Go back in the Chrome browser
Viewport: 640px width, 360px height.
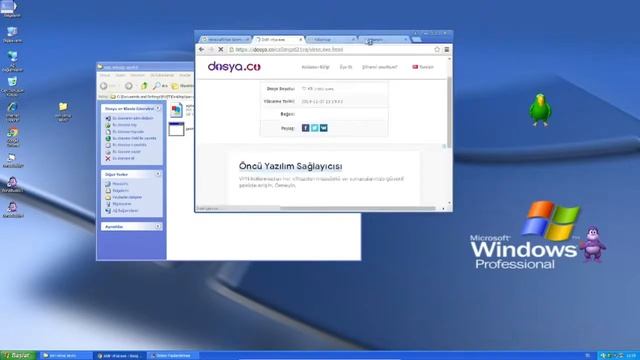[202, 49]
